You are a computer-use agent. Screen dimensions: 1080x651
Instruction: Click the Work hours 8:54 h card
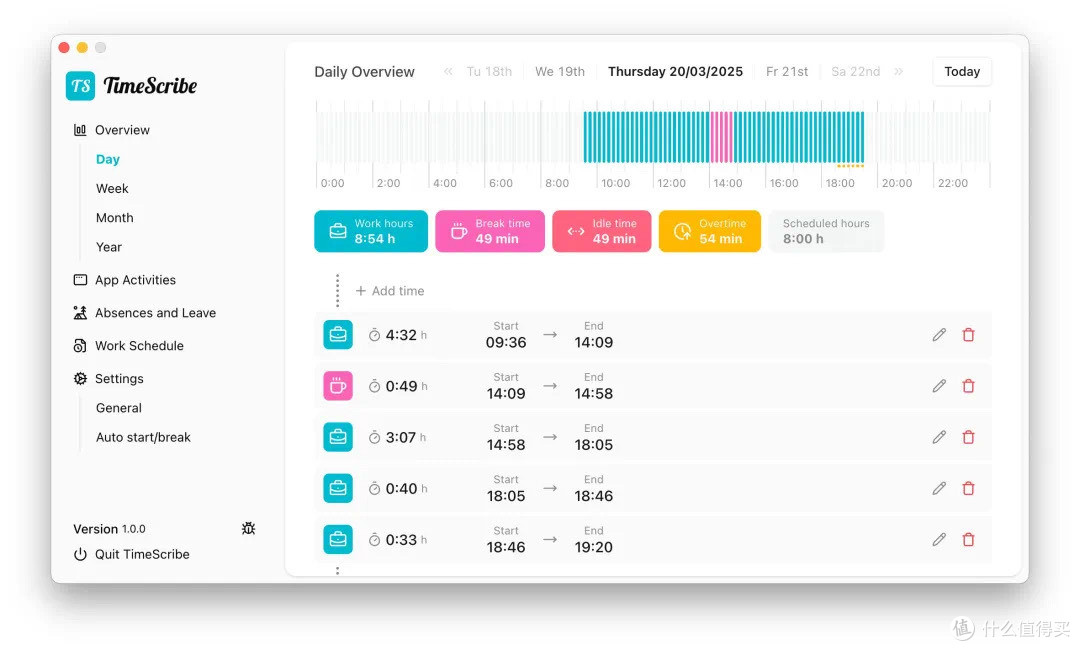371,231
